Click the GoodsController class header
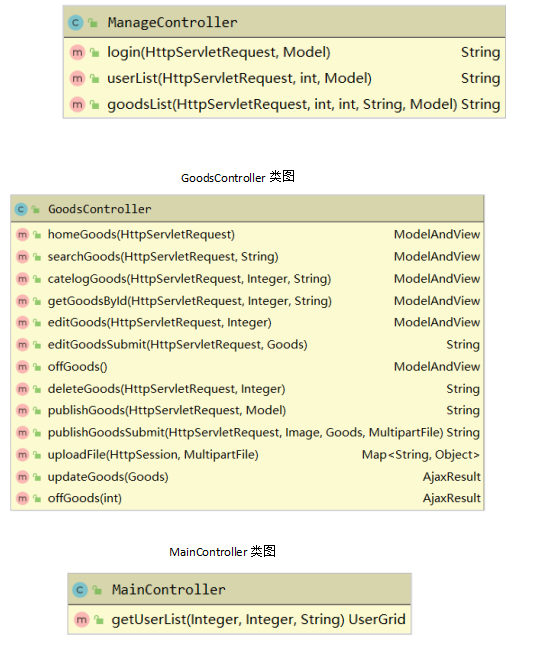Viewport: 556px width, 648px height. click(x=247, y=209)
